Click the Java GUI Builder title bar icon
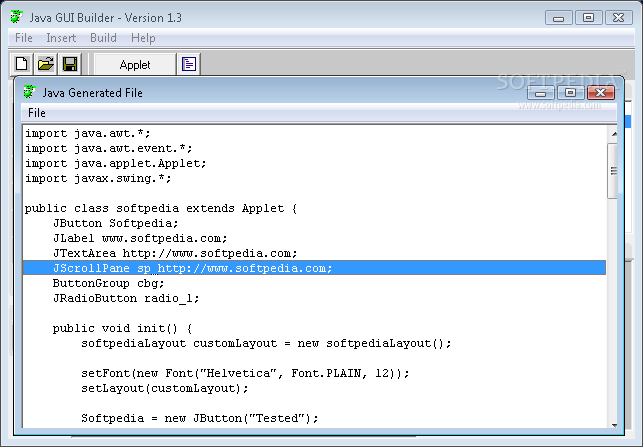The height and width of the screenshot is (447, 643). tap(16, 17)
